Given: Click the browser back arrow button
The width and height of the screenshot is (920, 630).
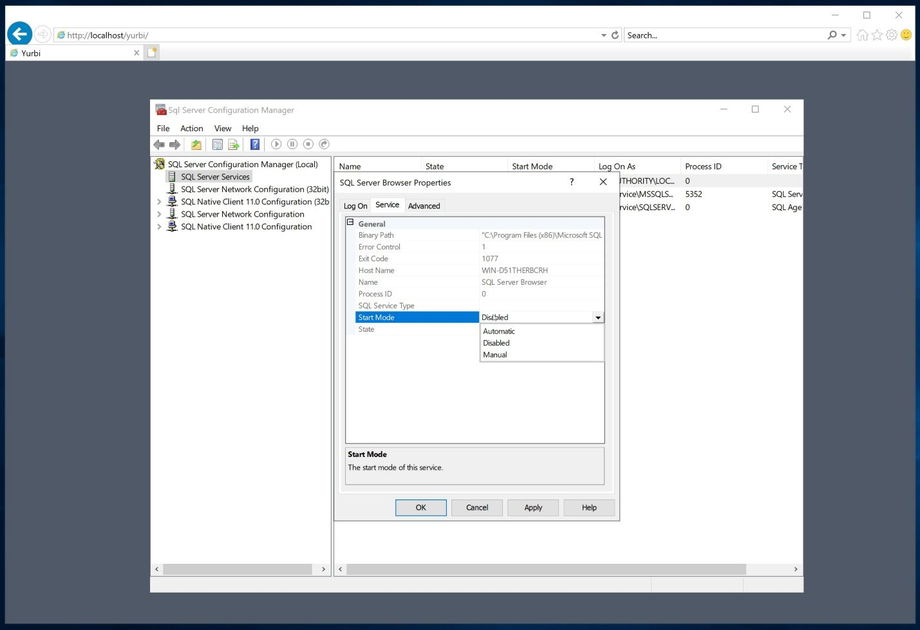Looking at the screenshot, I should 19,34.
